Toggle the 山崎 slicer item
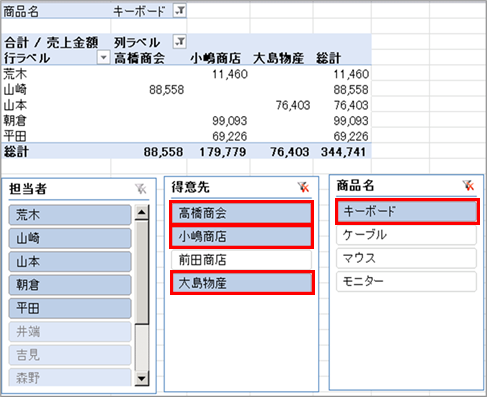 pos(70,238)
